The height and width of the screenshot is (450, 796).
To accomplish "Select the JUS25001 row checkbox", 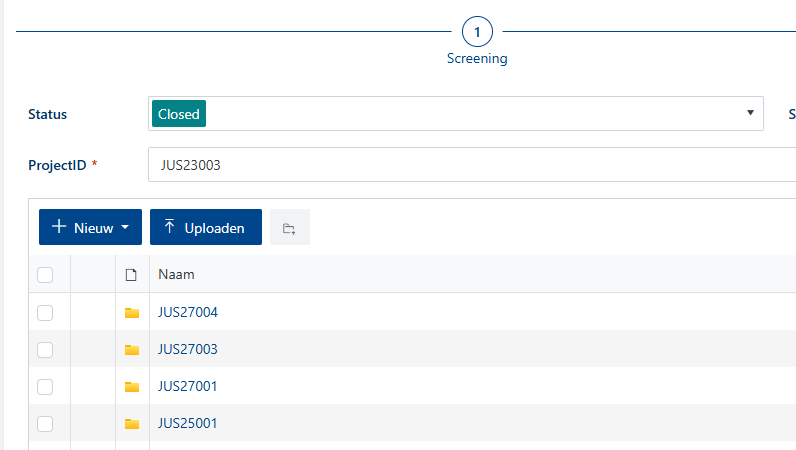I will pyautogui.click(x=45, y=424).
